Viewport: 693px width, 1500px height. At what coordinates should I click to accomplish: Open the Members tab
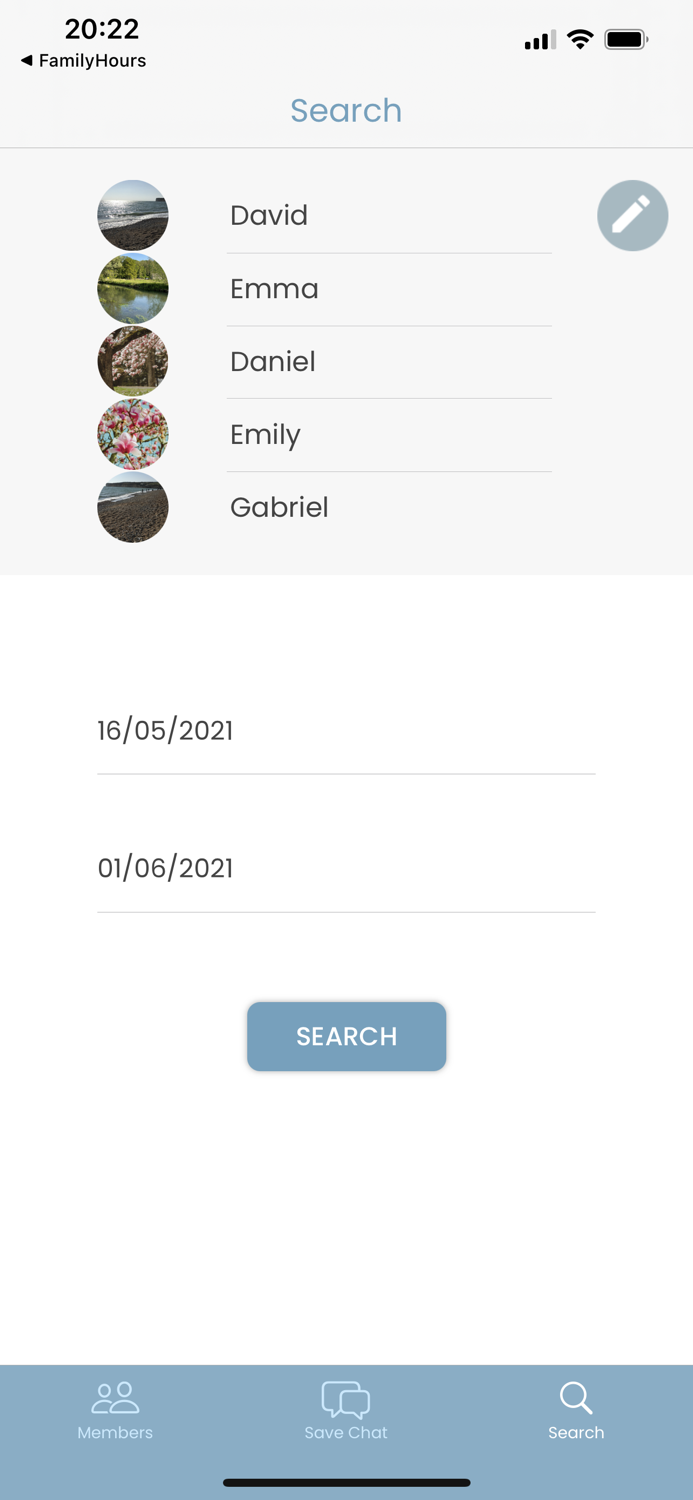click(115, 1410)
